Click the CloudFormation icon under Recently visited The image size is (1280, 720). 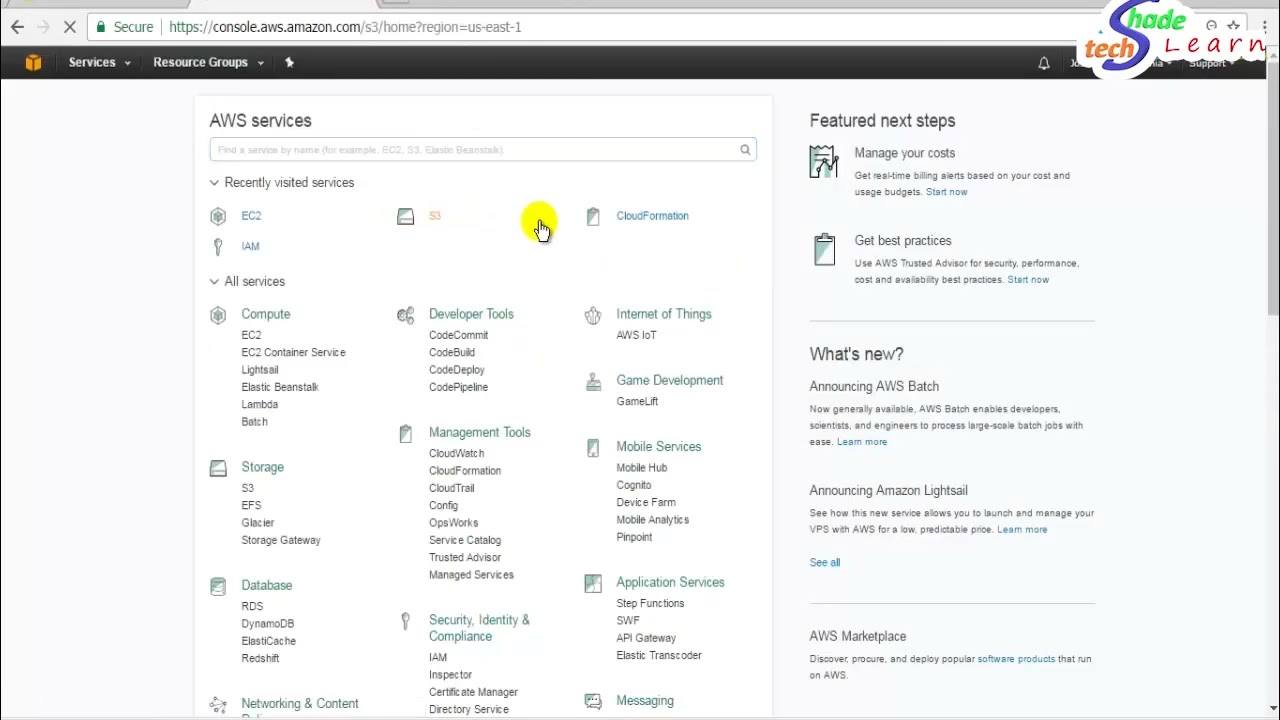click(593, 216)
